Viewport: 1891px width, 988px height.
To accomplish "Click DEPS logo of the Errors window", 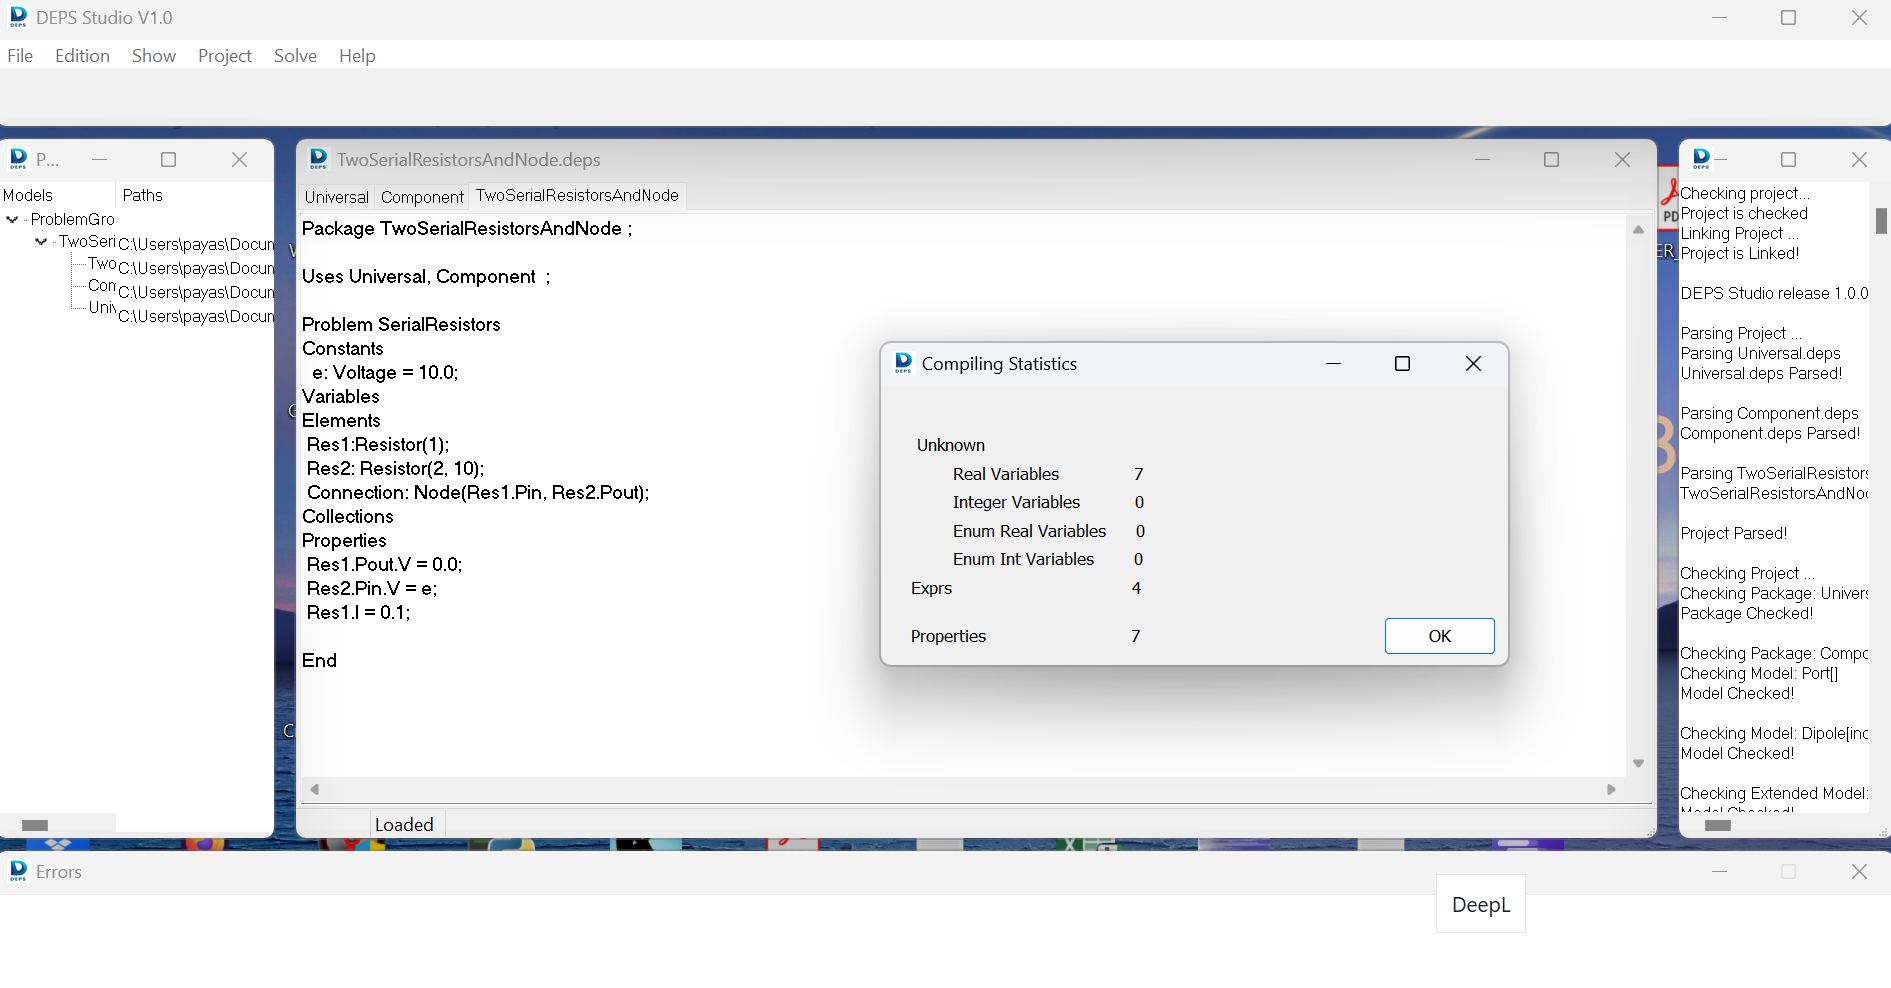I will (18, 871).
